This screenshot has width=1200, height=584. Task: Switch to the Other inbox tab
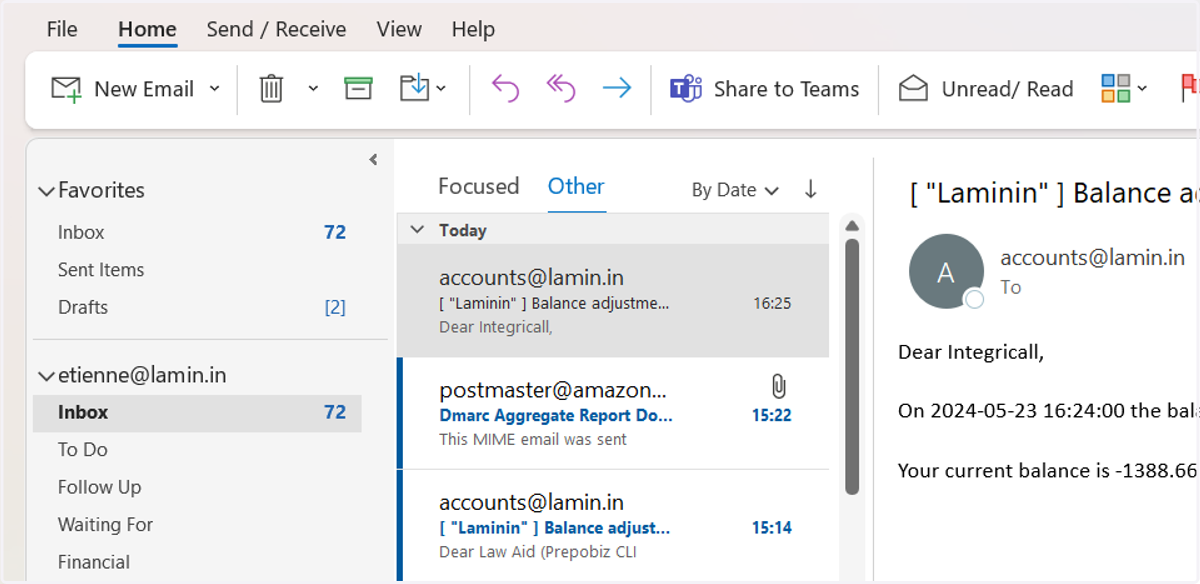click(576, 186)
